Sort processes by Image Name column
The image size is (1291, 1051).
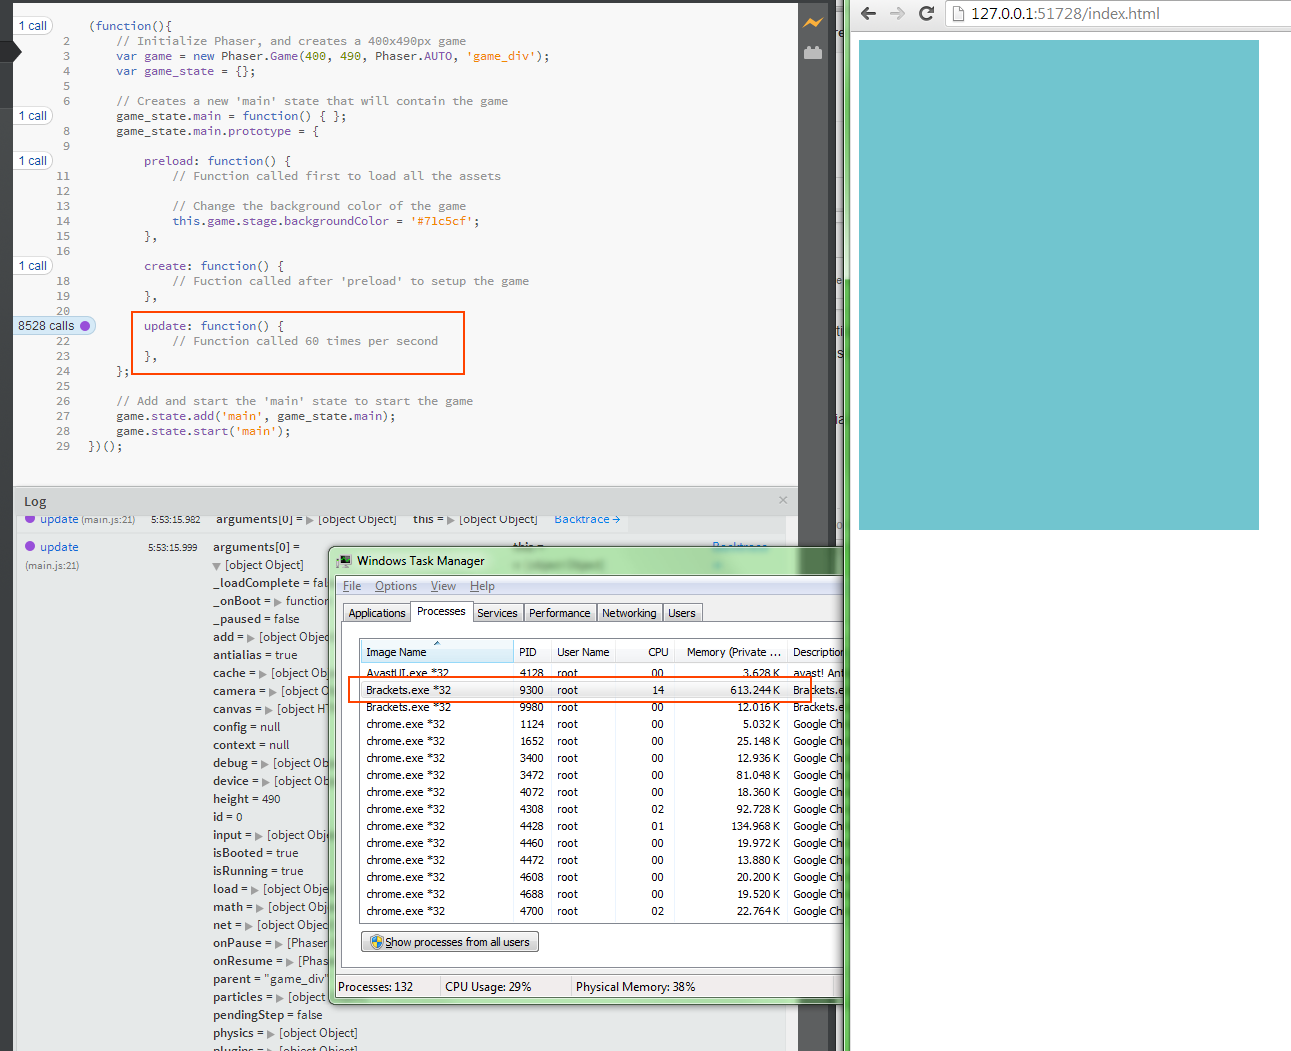[437, 652]
